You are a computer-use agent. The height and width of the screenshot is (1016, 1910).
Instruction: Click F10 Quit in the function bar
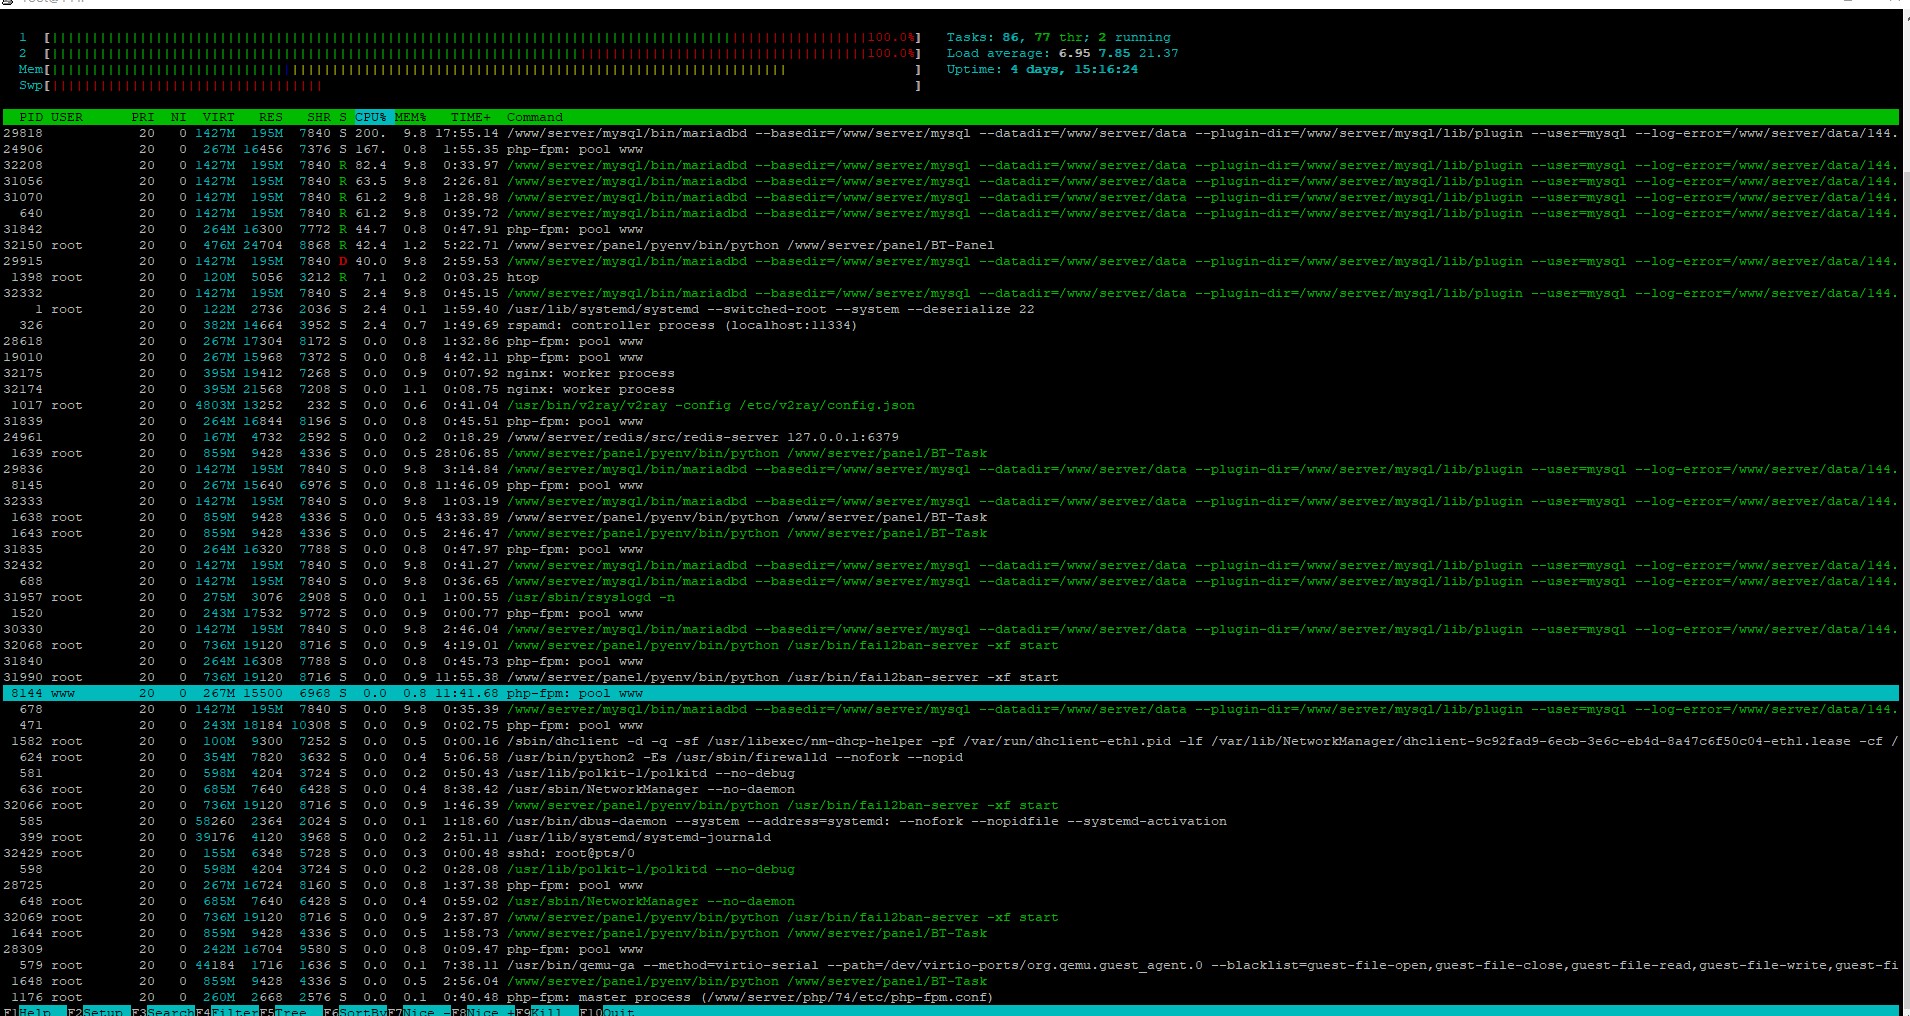point(607,1012)
